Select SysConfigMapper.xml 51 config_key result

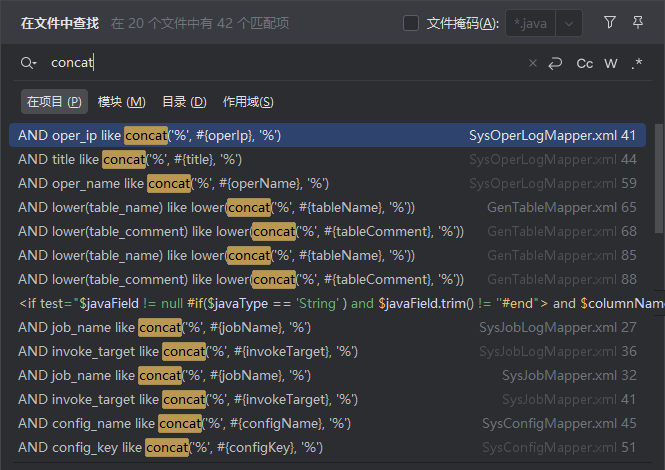[327, 447]
